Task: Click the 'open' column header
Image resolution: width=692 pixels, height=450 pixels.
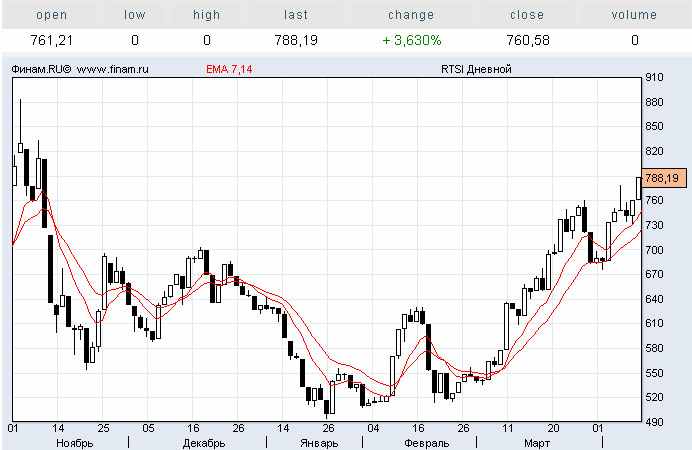Action: (52, 15)
